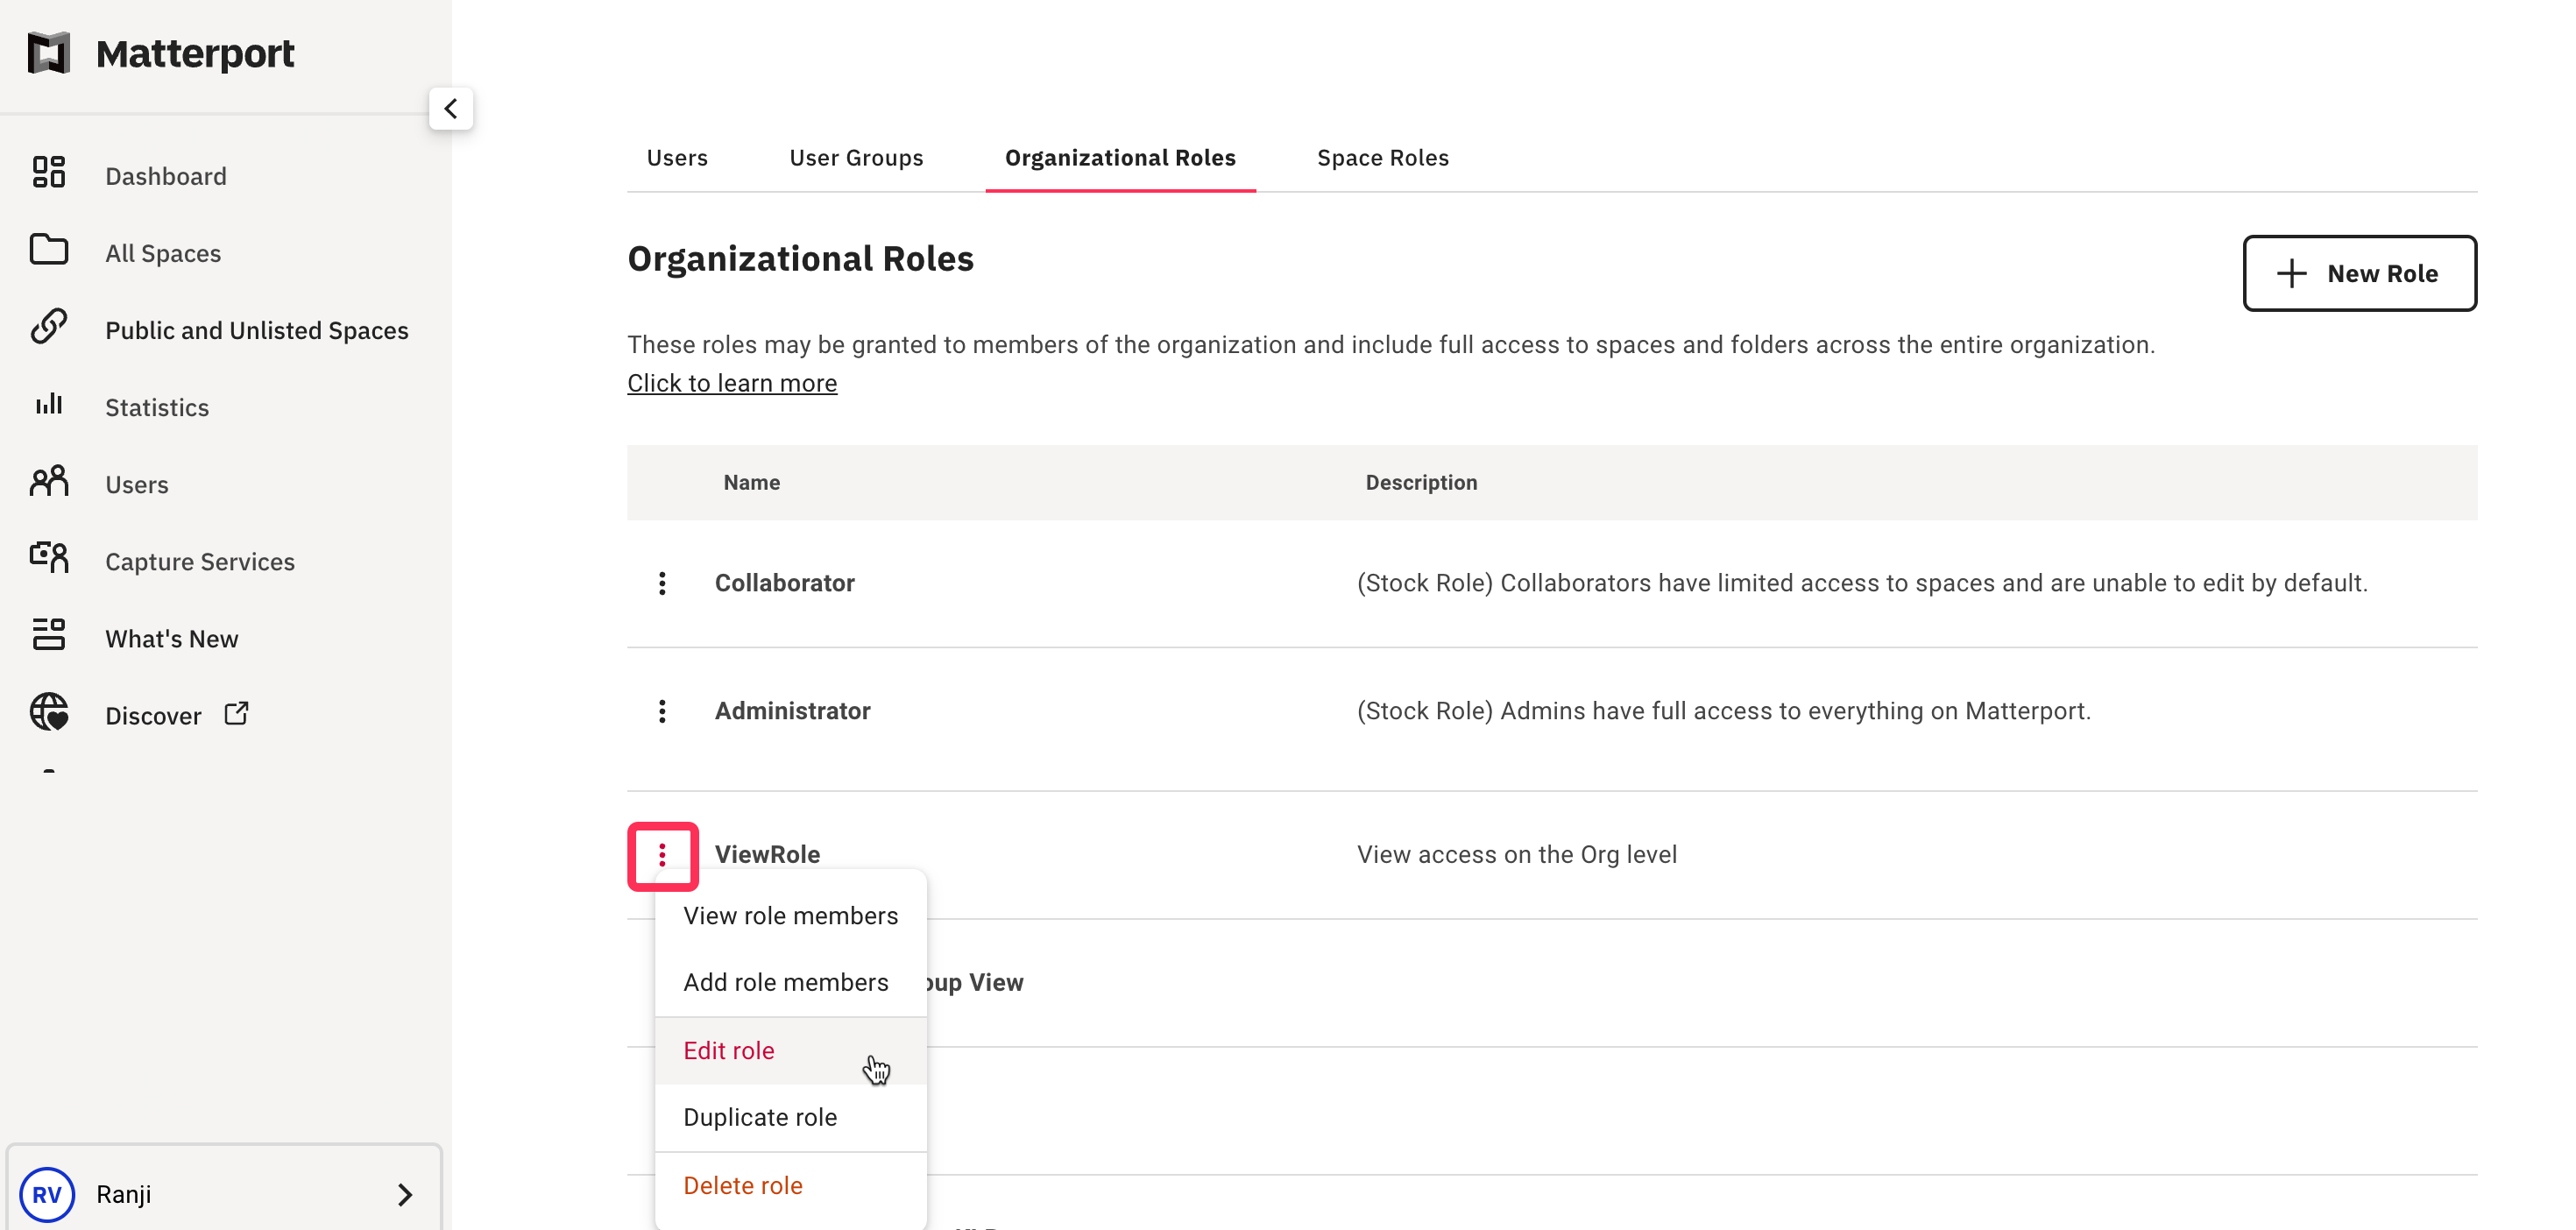Open the Administrator role options menu
The height and width of the screenshot is (1230, 2576).
tap(662, 711)
